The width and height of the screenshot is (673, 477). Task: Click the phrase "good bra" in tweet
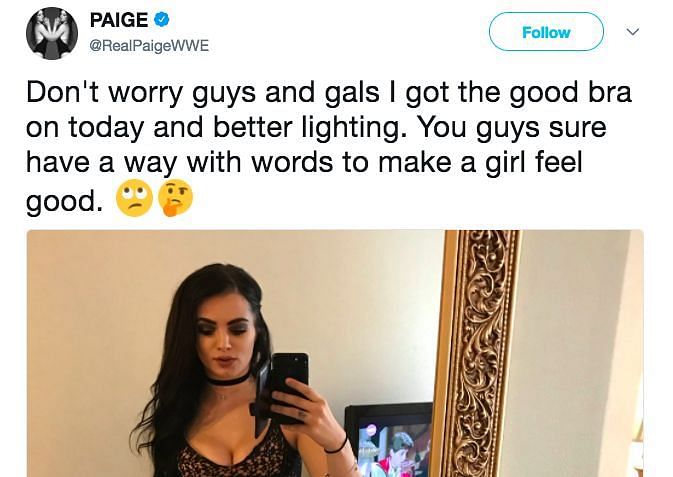[x=571, y=93]
